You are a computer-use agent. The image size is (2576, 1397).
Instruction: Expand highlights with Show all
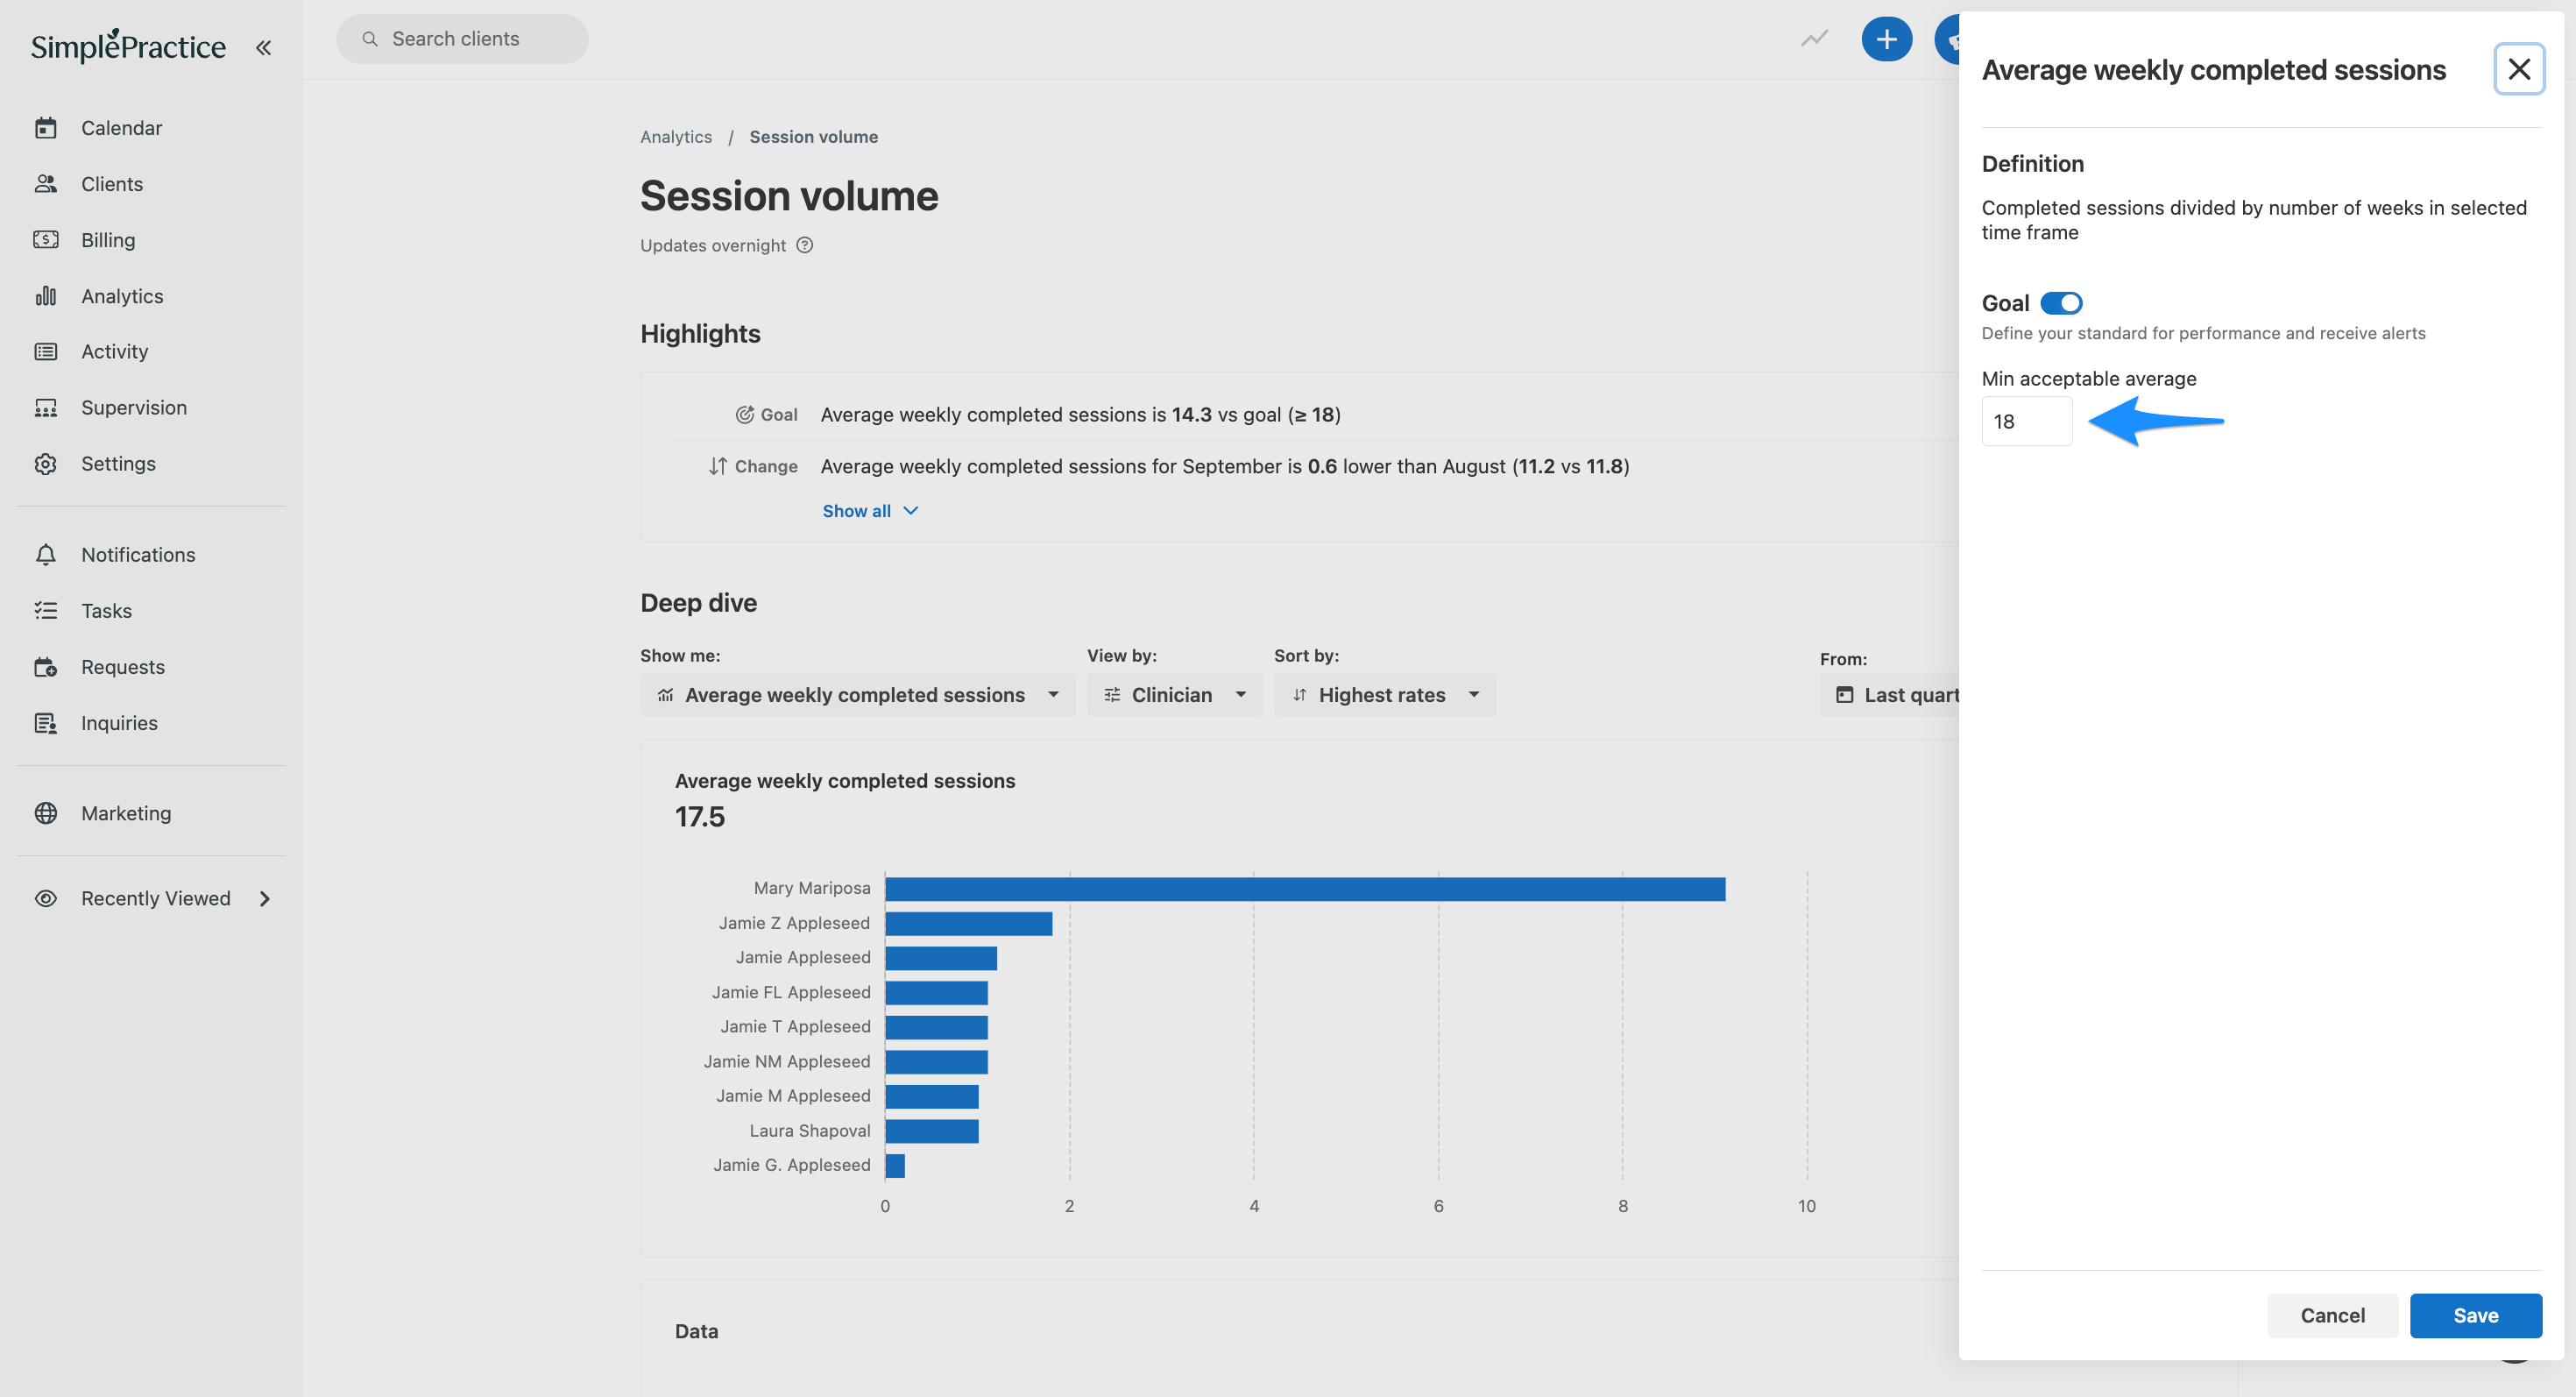point(870,511)
